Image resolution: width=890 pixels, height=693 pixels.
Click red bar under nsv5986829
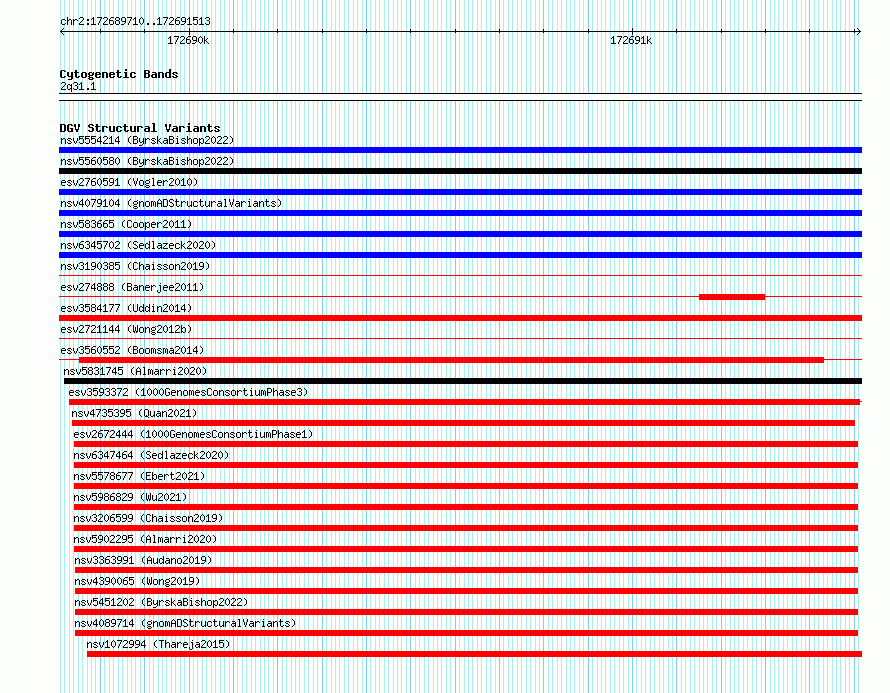click(466, 507)
